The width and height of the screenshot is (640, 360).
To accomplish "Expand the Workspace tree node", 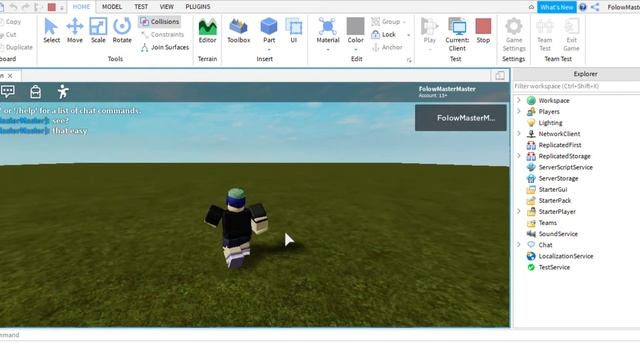I will [519, 100].
